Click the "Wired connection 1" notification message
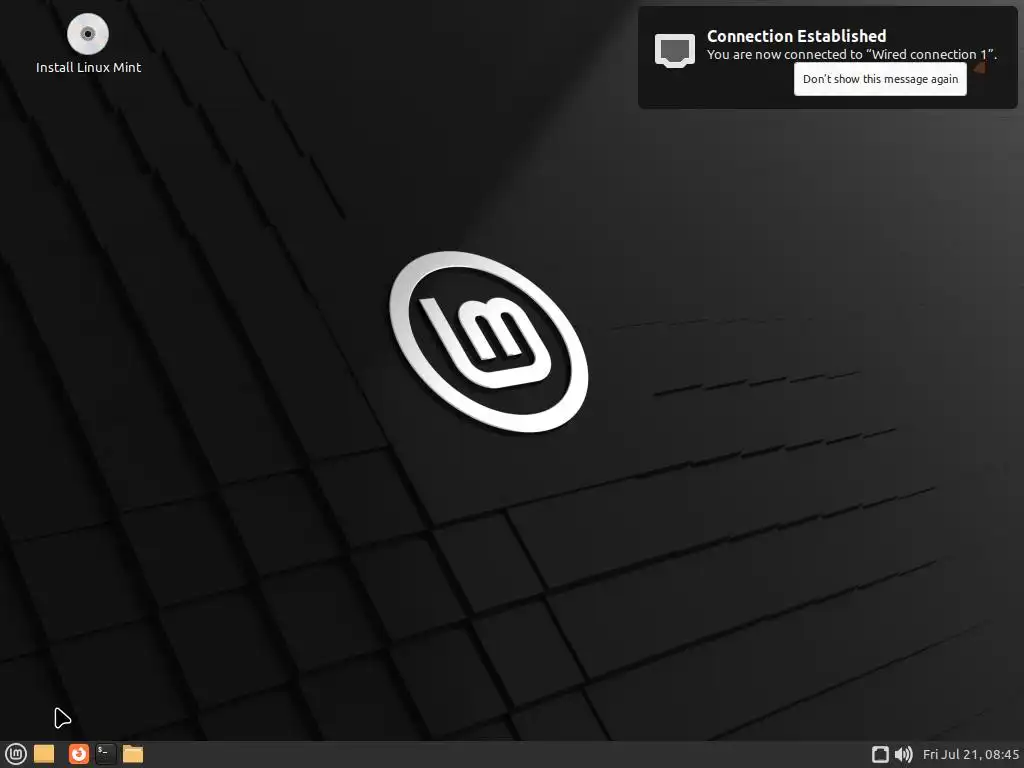This screenshot has width=1024, height=768. click(x=852, y=55)
